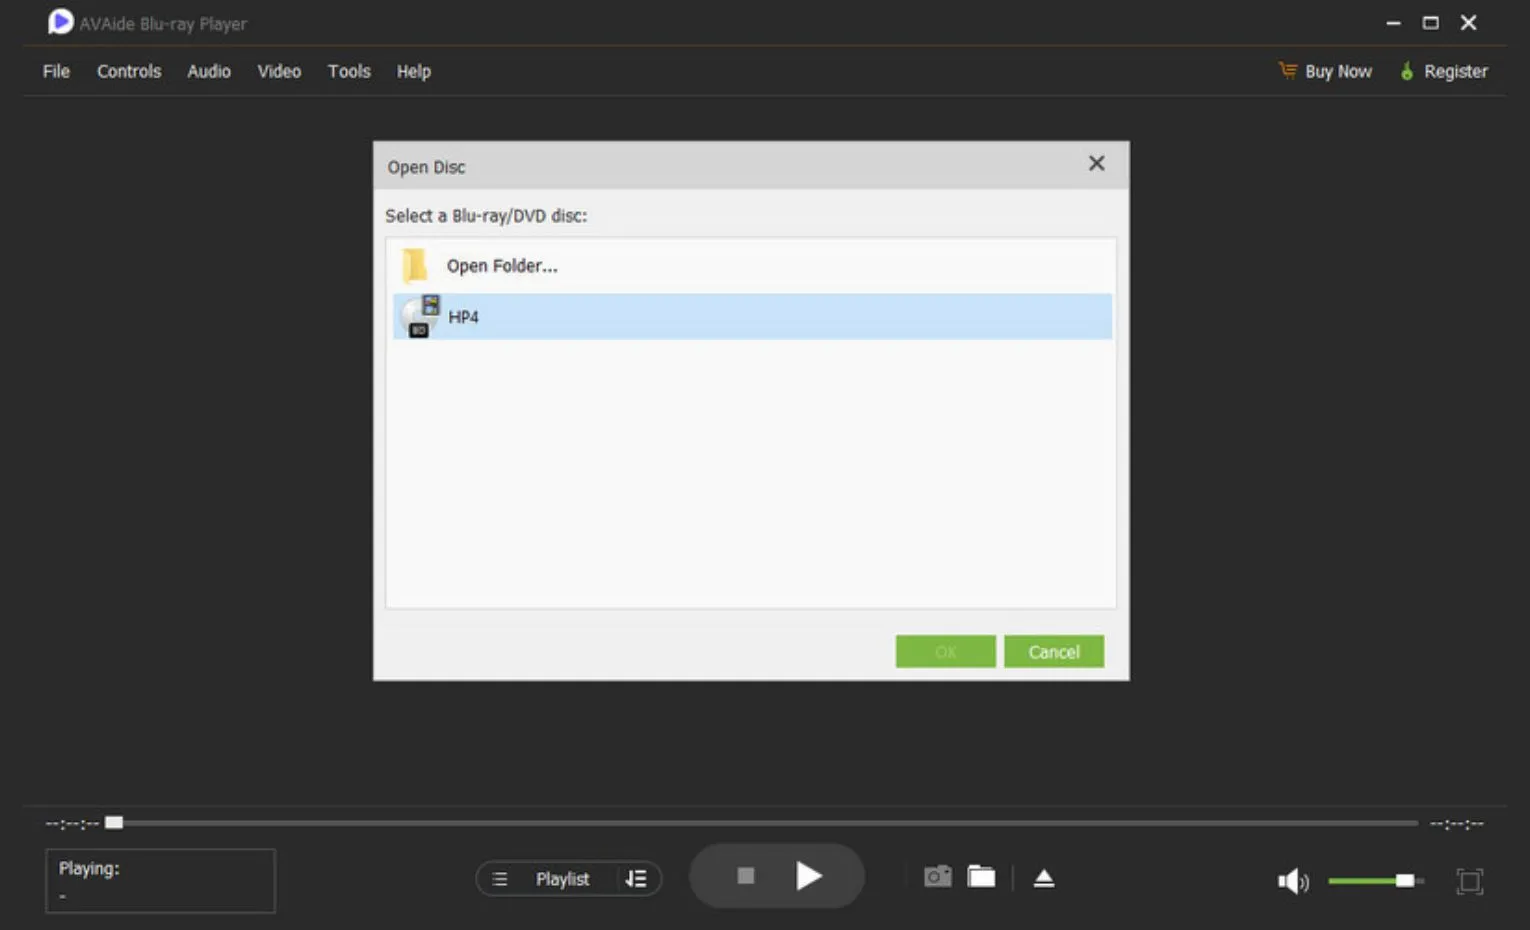Open the File menu
Viewport: 1530px width, 930px height.
[x=56, y=71]
